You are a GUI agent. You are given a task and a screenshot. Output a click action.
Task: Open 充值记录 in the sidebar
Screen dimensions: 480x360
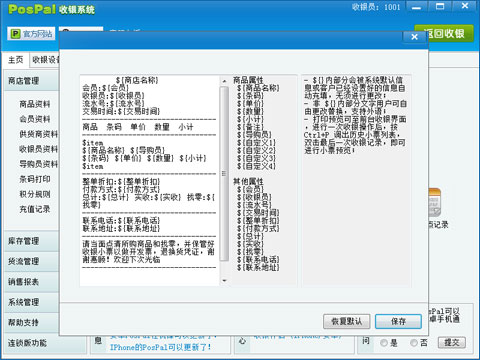pos(35,209)
